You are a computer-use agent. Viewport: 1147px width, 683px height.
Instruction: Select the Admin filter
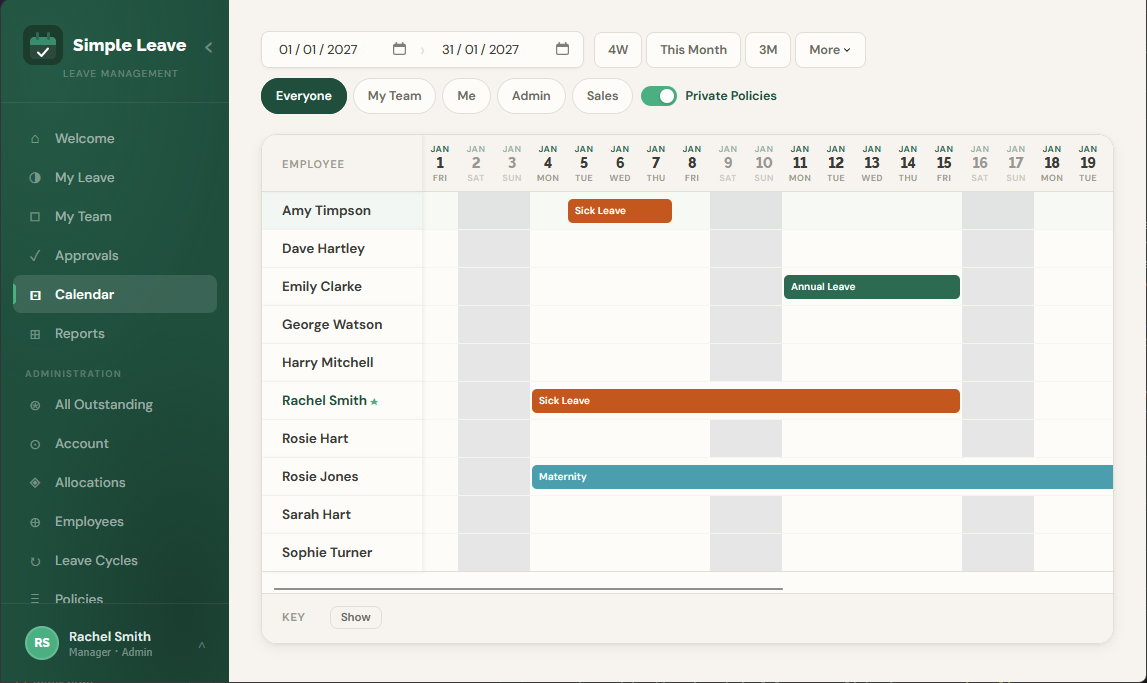(531, 96)
